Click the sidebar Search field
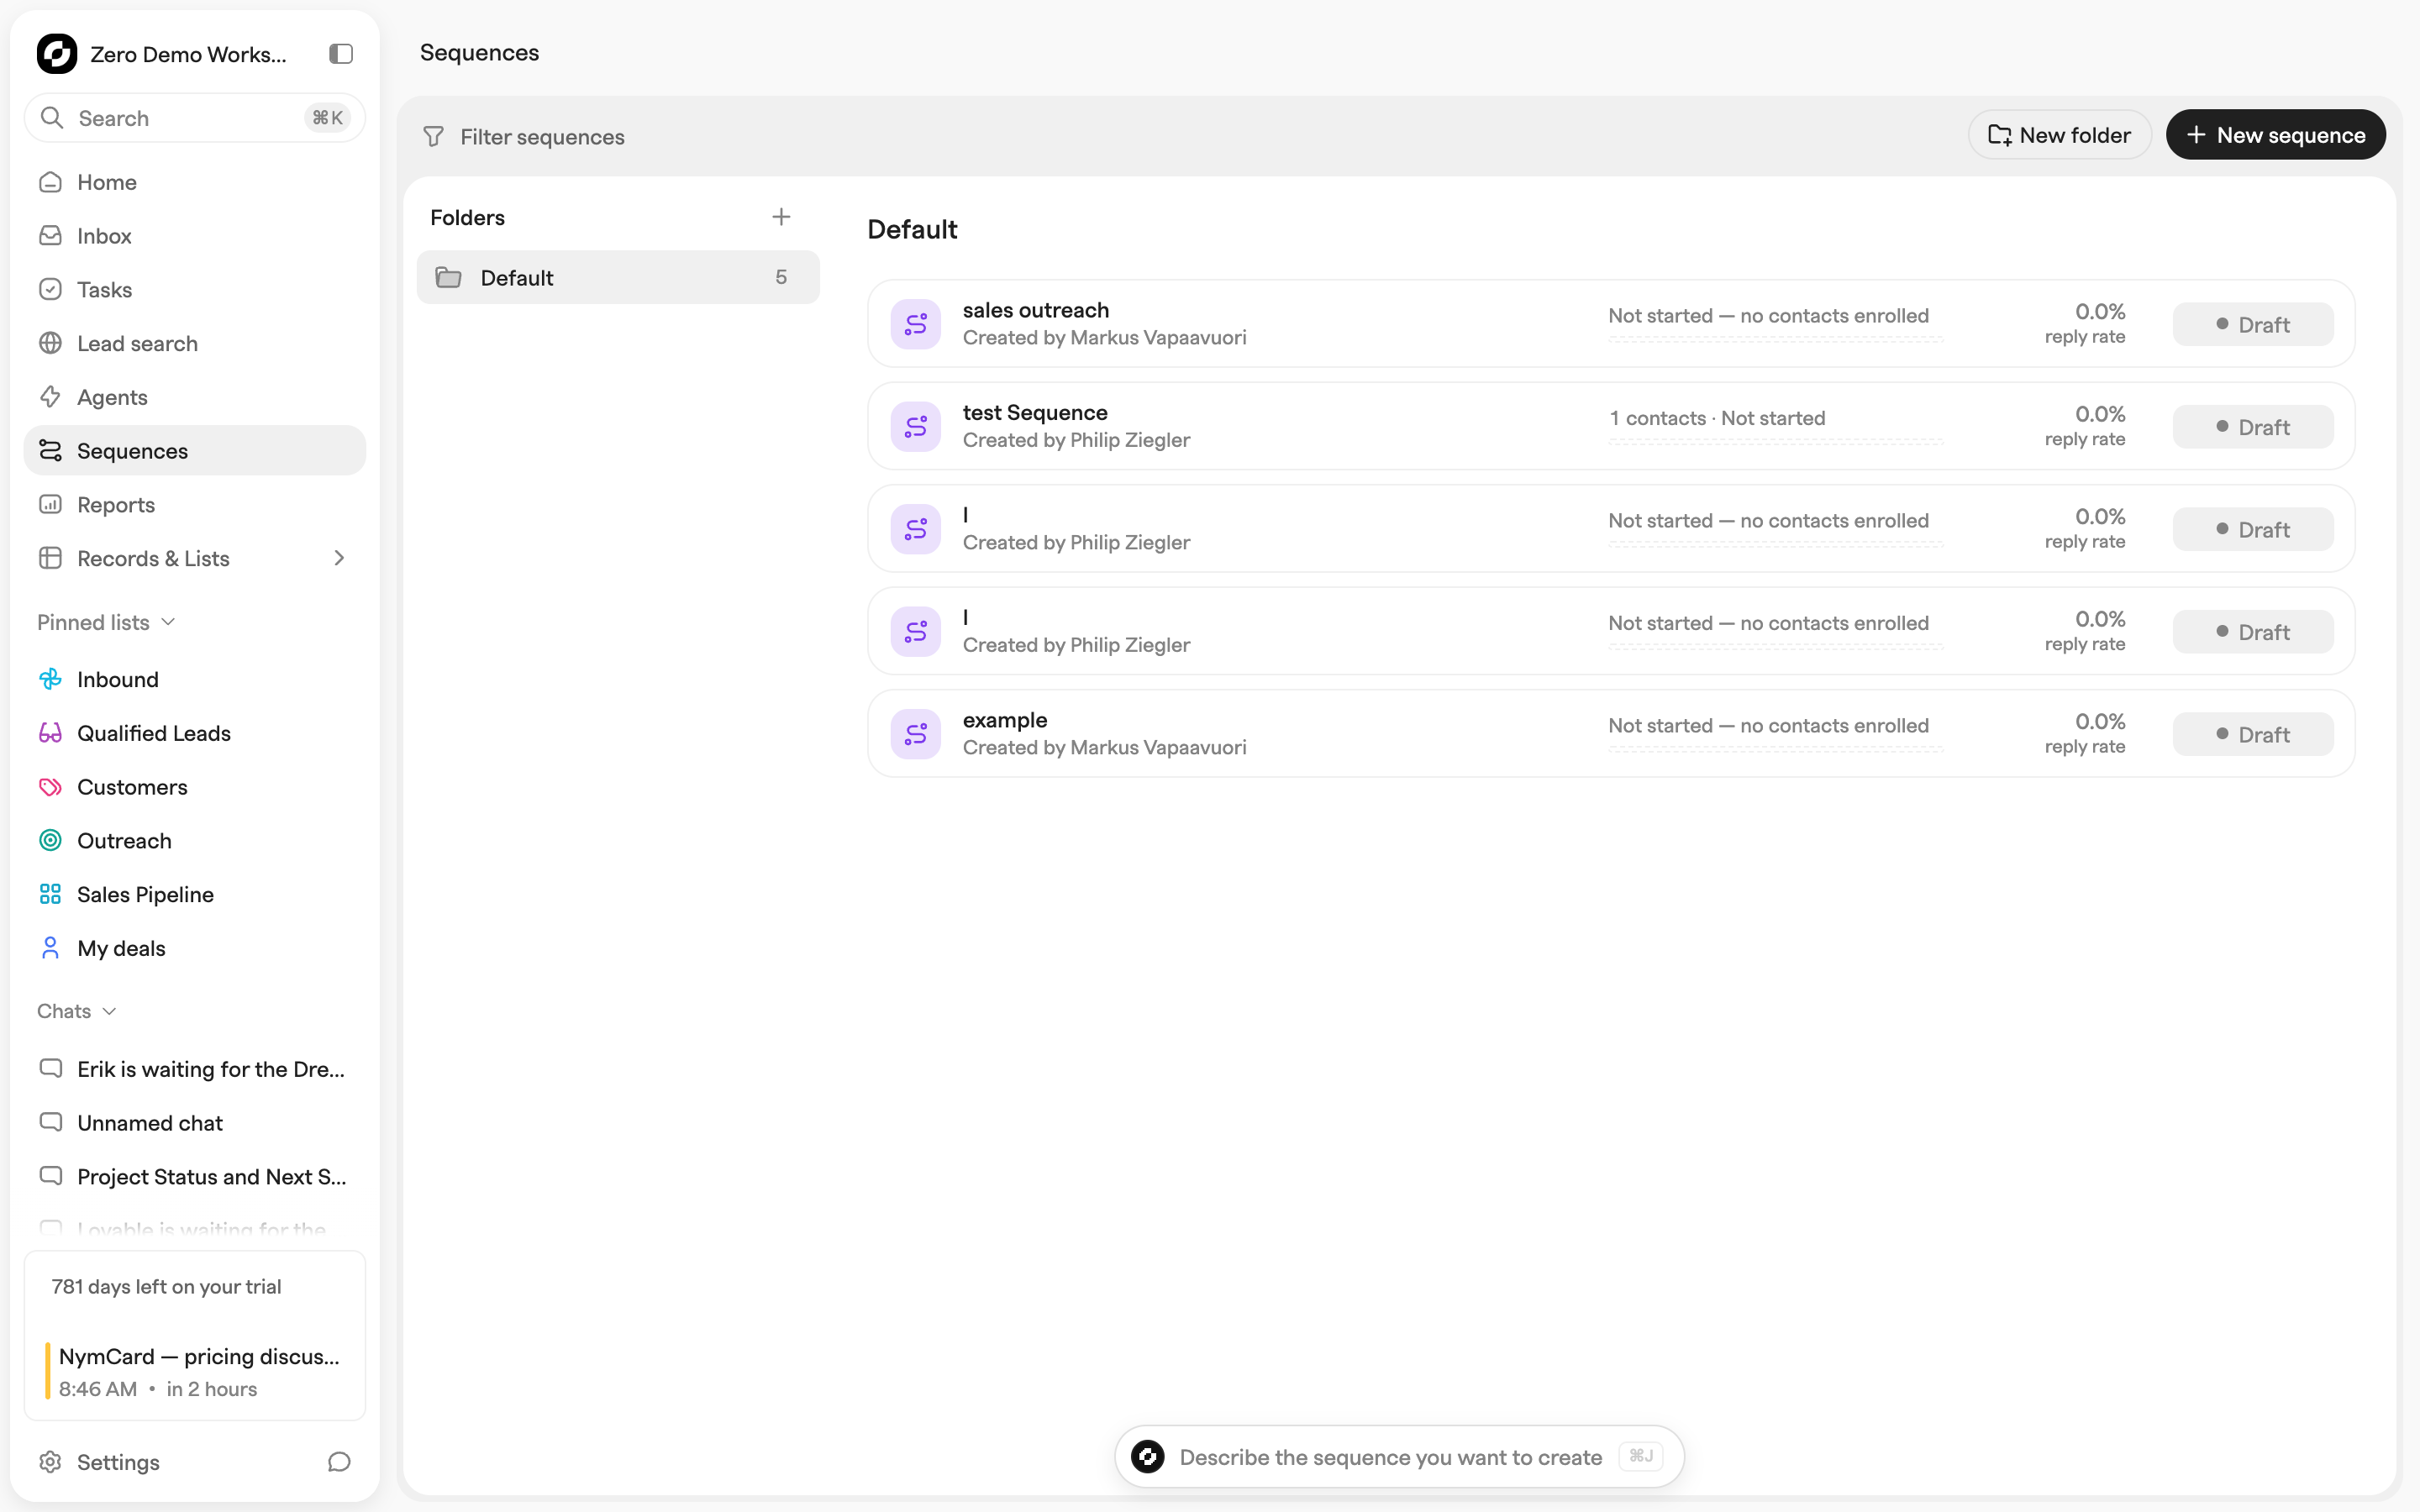 tap(195, 118)
